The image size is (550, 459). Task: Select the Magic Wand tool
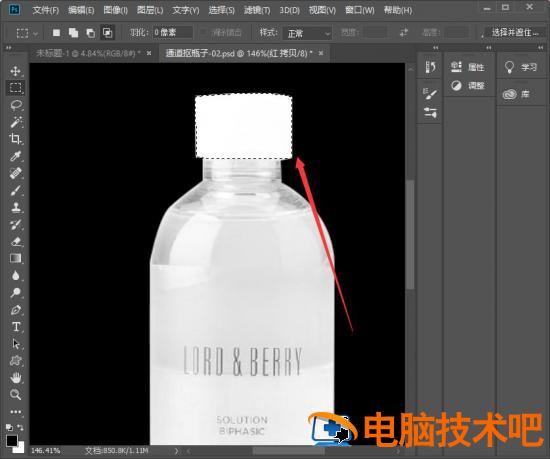point(15,122)
